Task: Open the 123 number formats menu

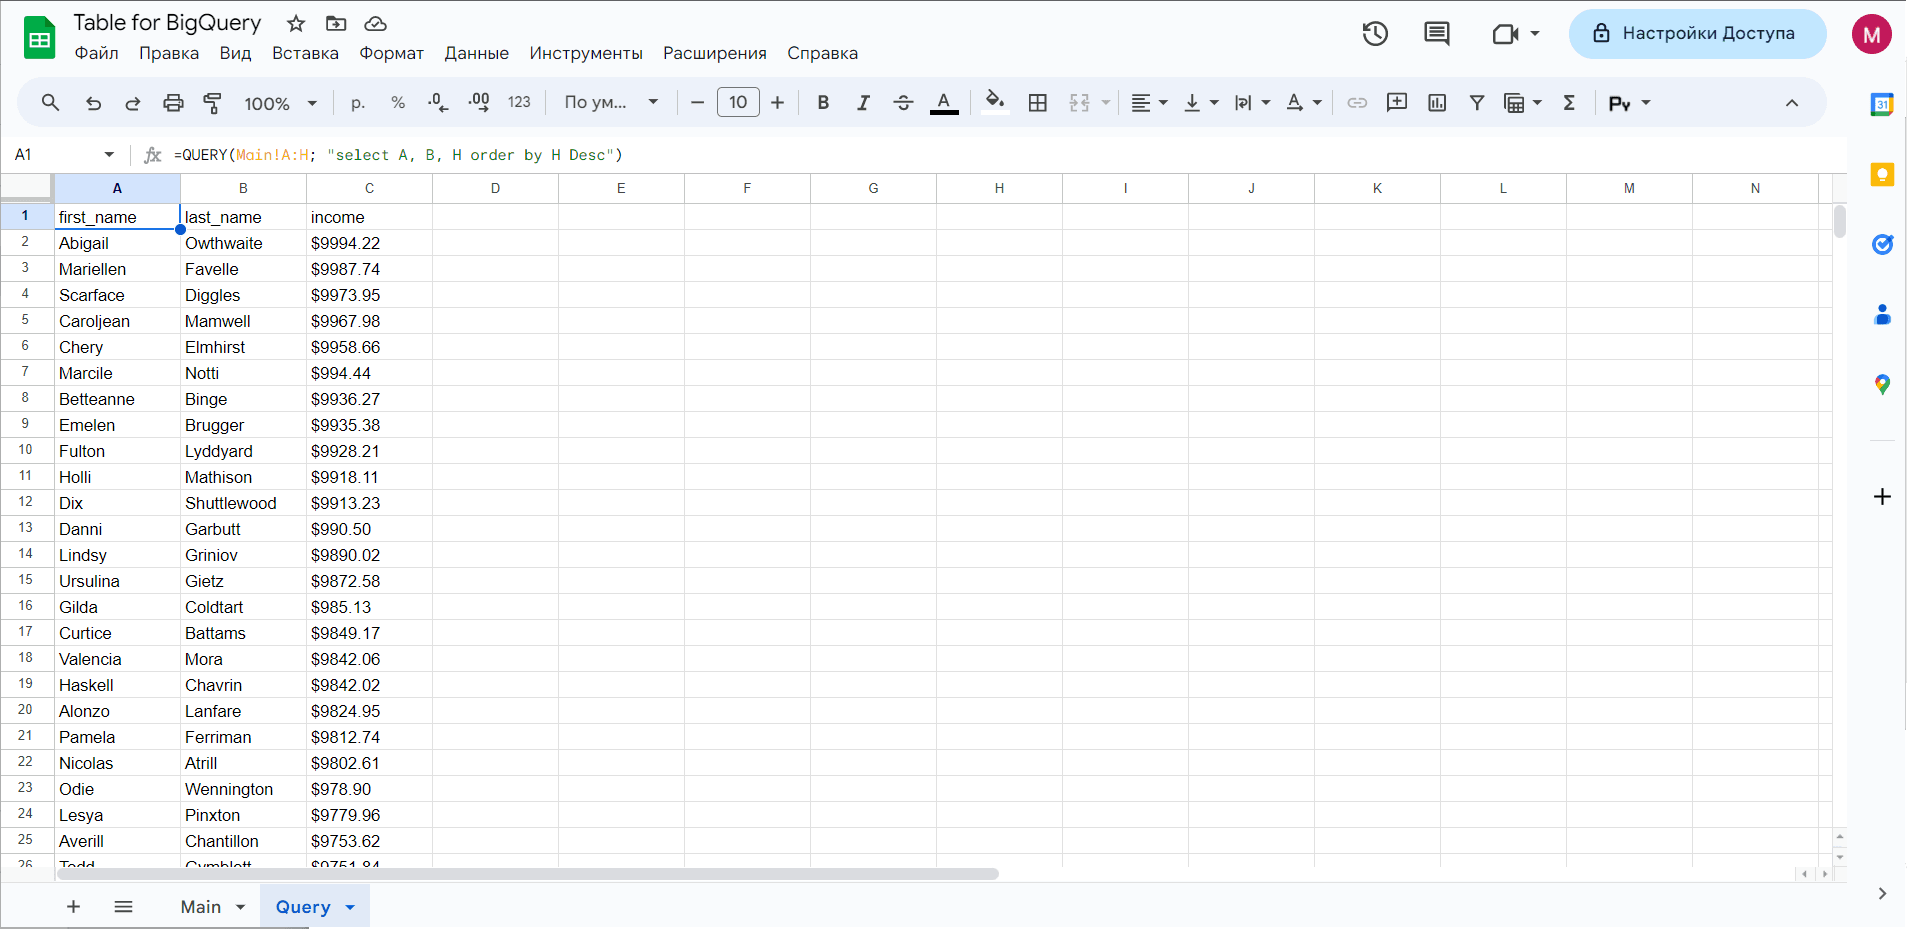Action: coord(519,102)
